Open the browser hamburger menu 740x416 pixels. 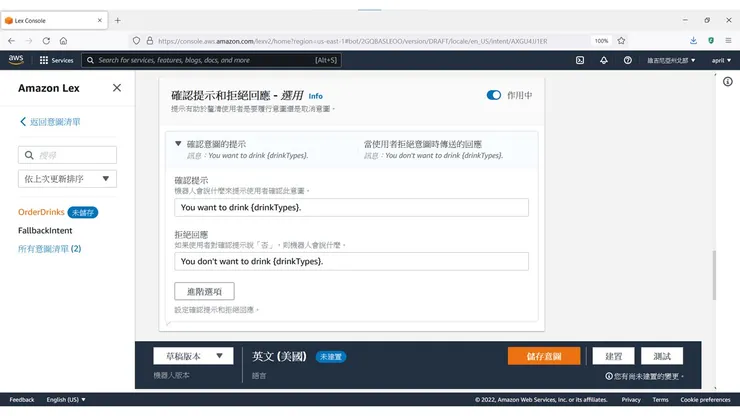tap(728, 41)
